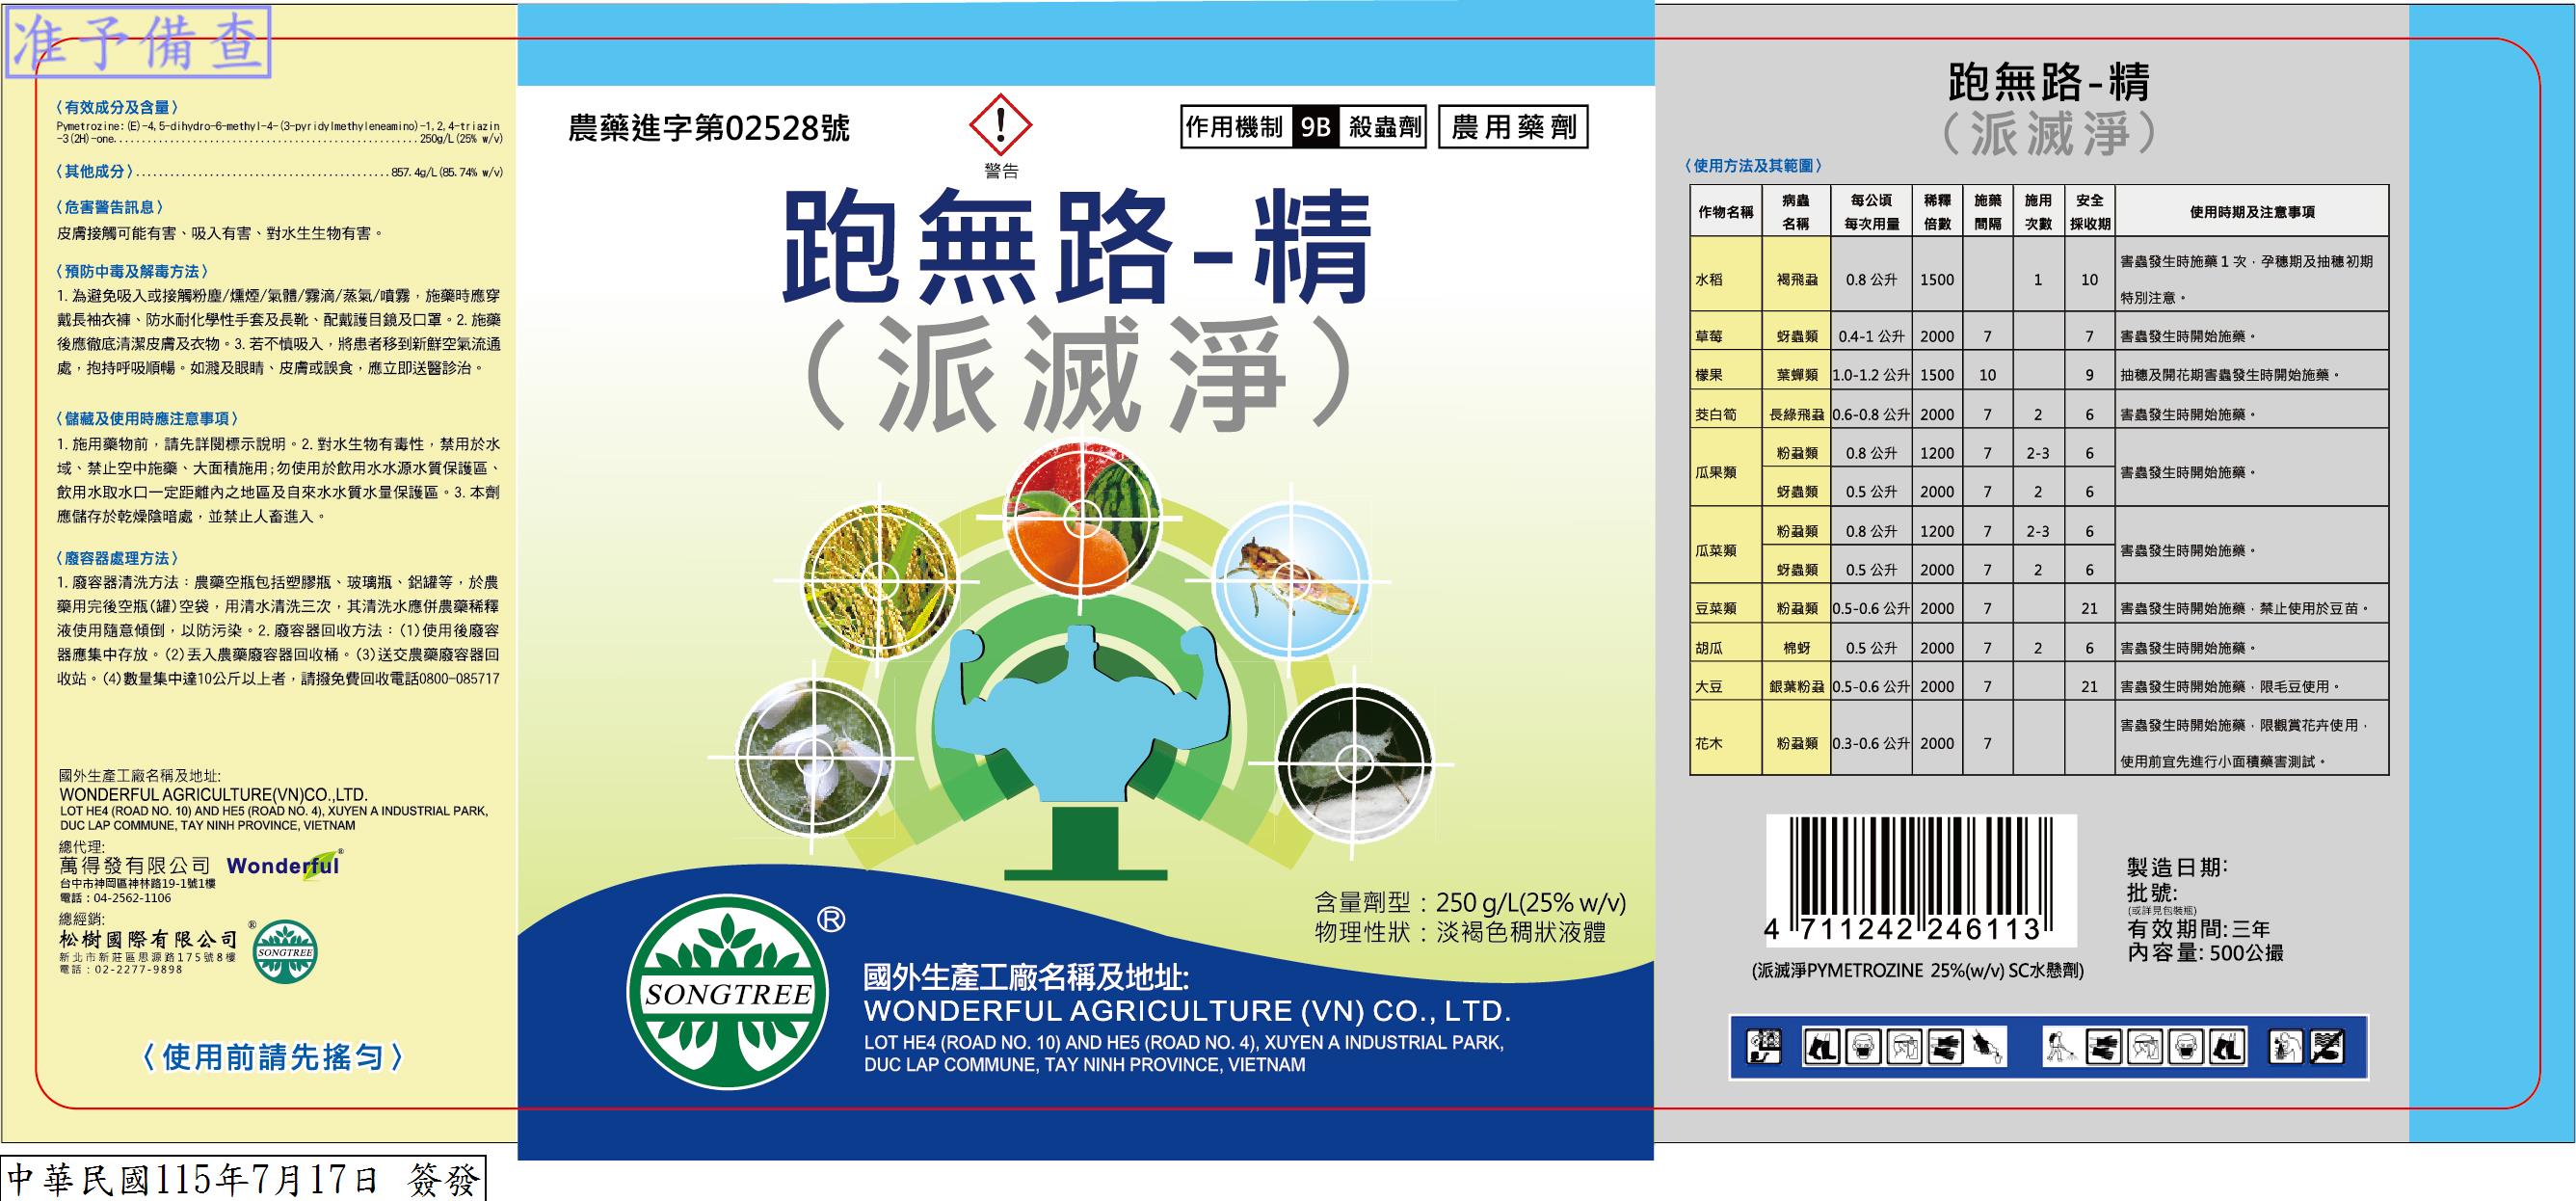Select the strawberry, peach and watermelon circular photo

pyautogui.click(x=1081, y=517)
